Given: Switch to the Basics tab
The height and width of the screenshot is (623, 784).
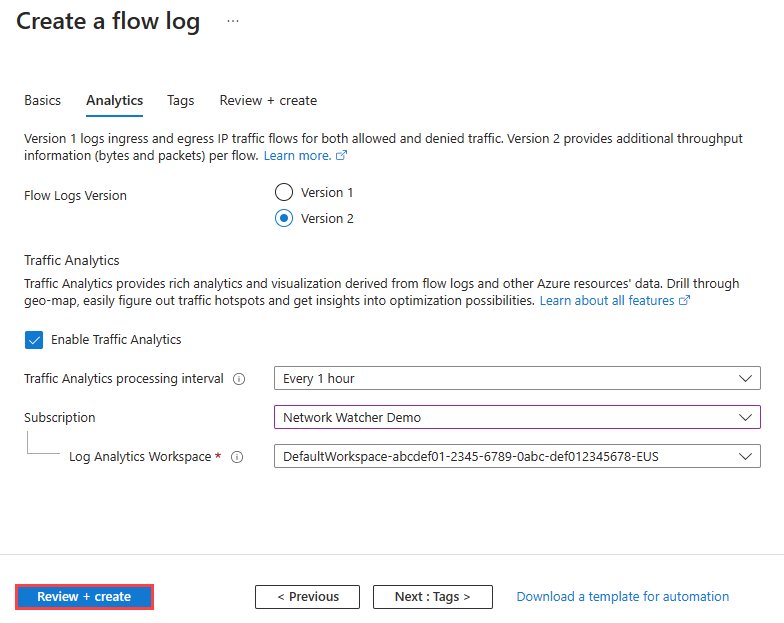Looking at the screenshot, I should point(42,101).
